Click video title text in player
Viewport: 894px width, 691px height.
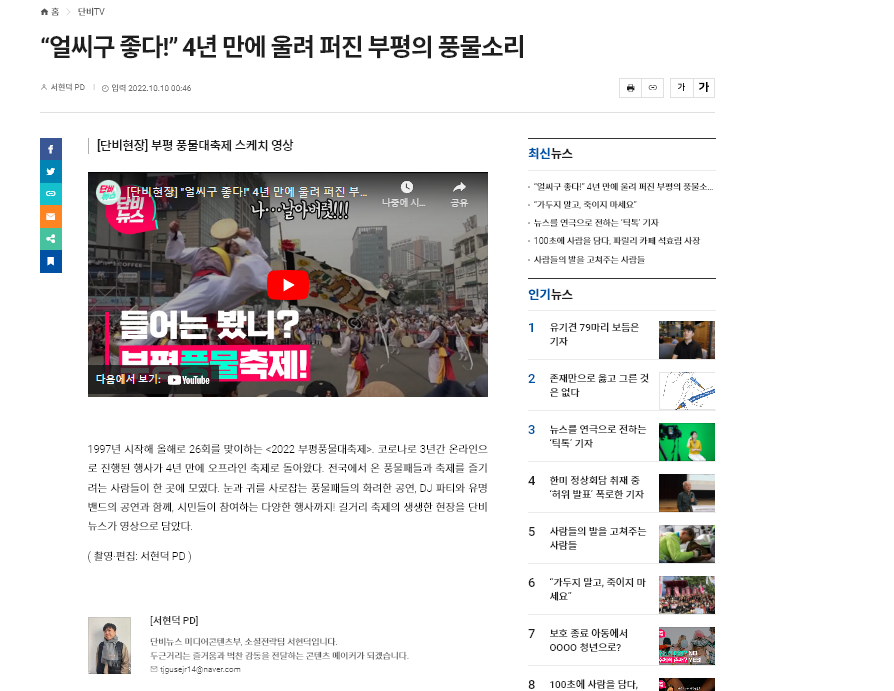pos(247,192)
